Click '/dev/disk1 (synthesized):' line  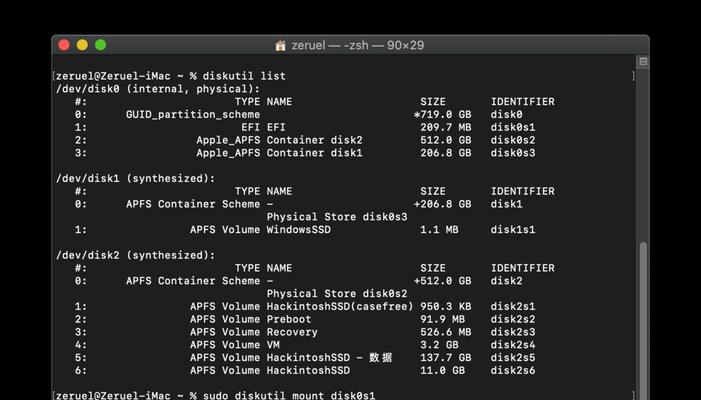pos(135,178)
